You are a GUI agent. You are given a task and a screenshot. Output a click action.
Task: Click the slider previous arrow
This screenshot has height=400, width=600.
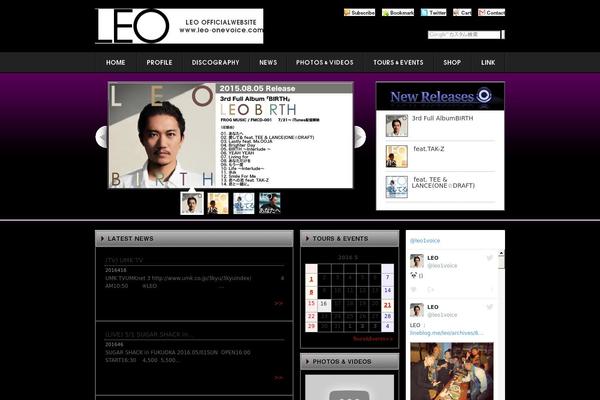tap(102, 137)
